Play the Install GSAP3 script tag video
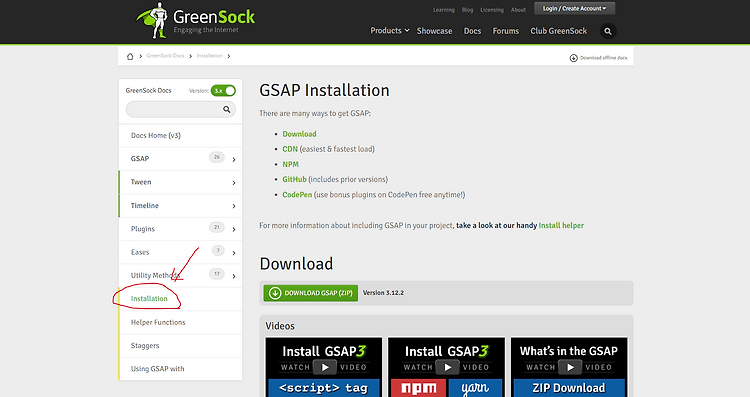 (x=324, y=367)
